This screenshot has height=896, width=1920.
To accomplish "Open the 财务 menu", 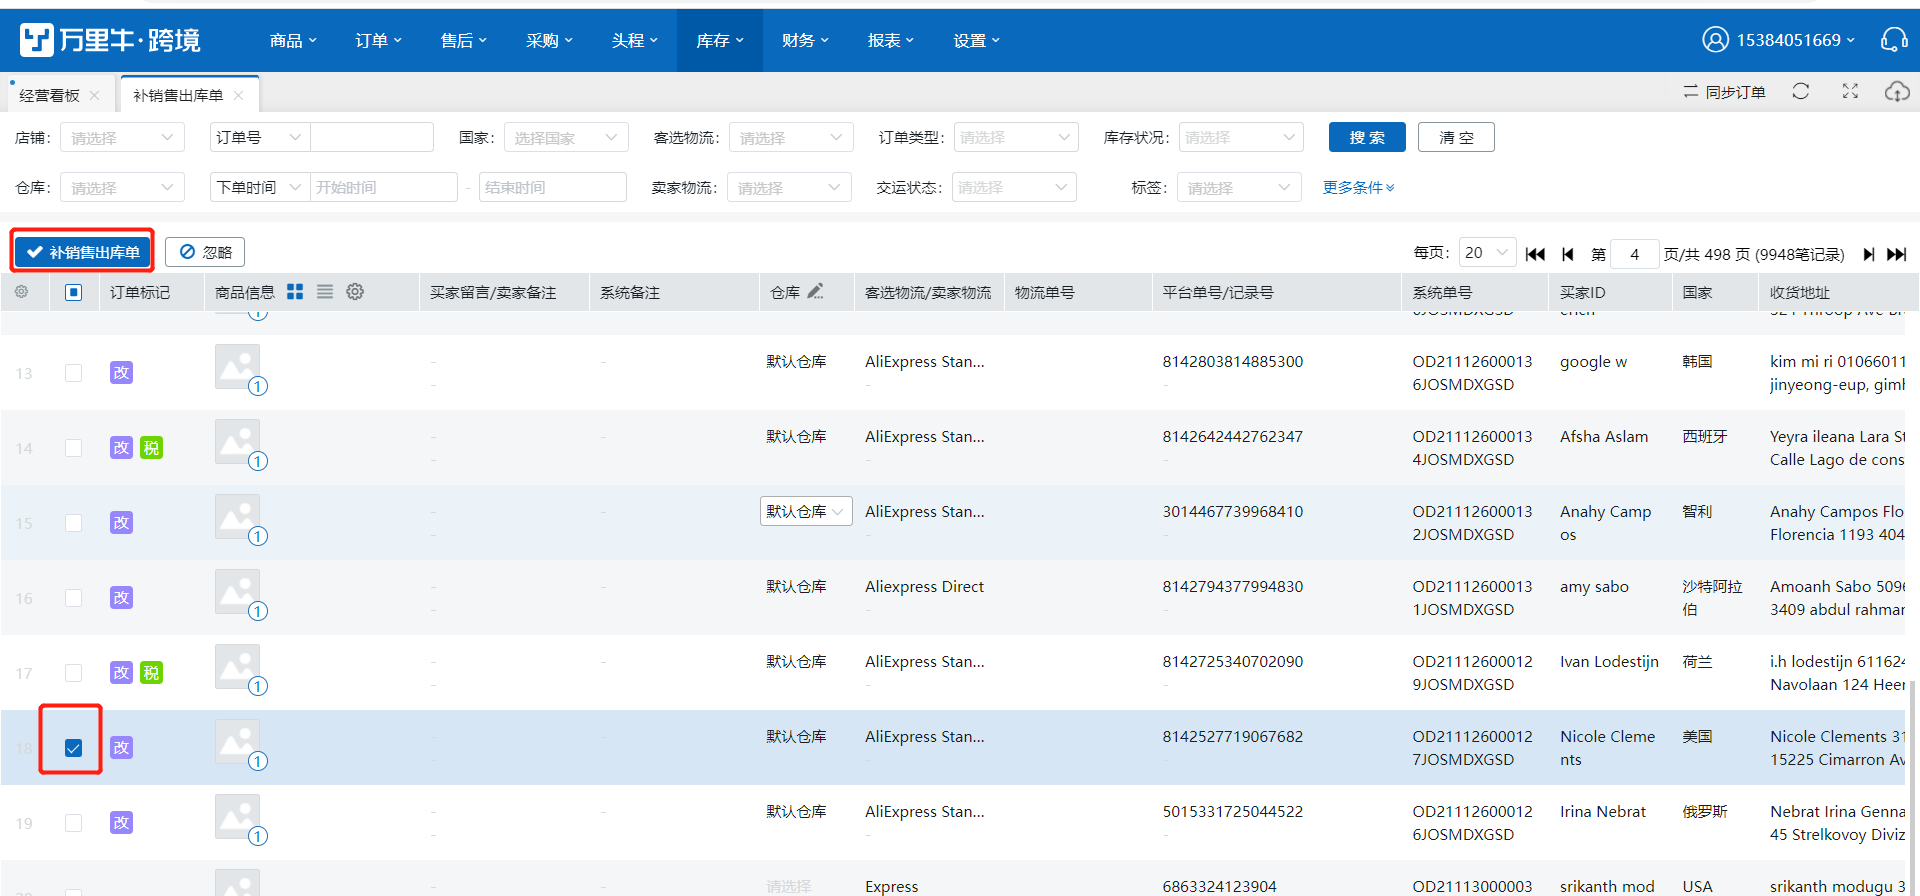I will [x=805, y=40].
